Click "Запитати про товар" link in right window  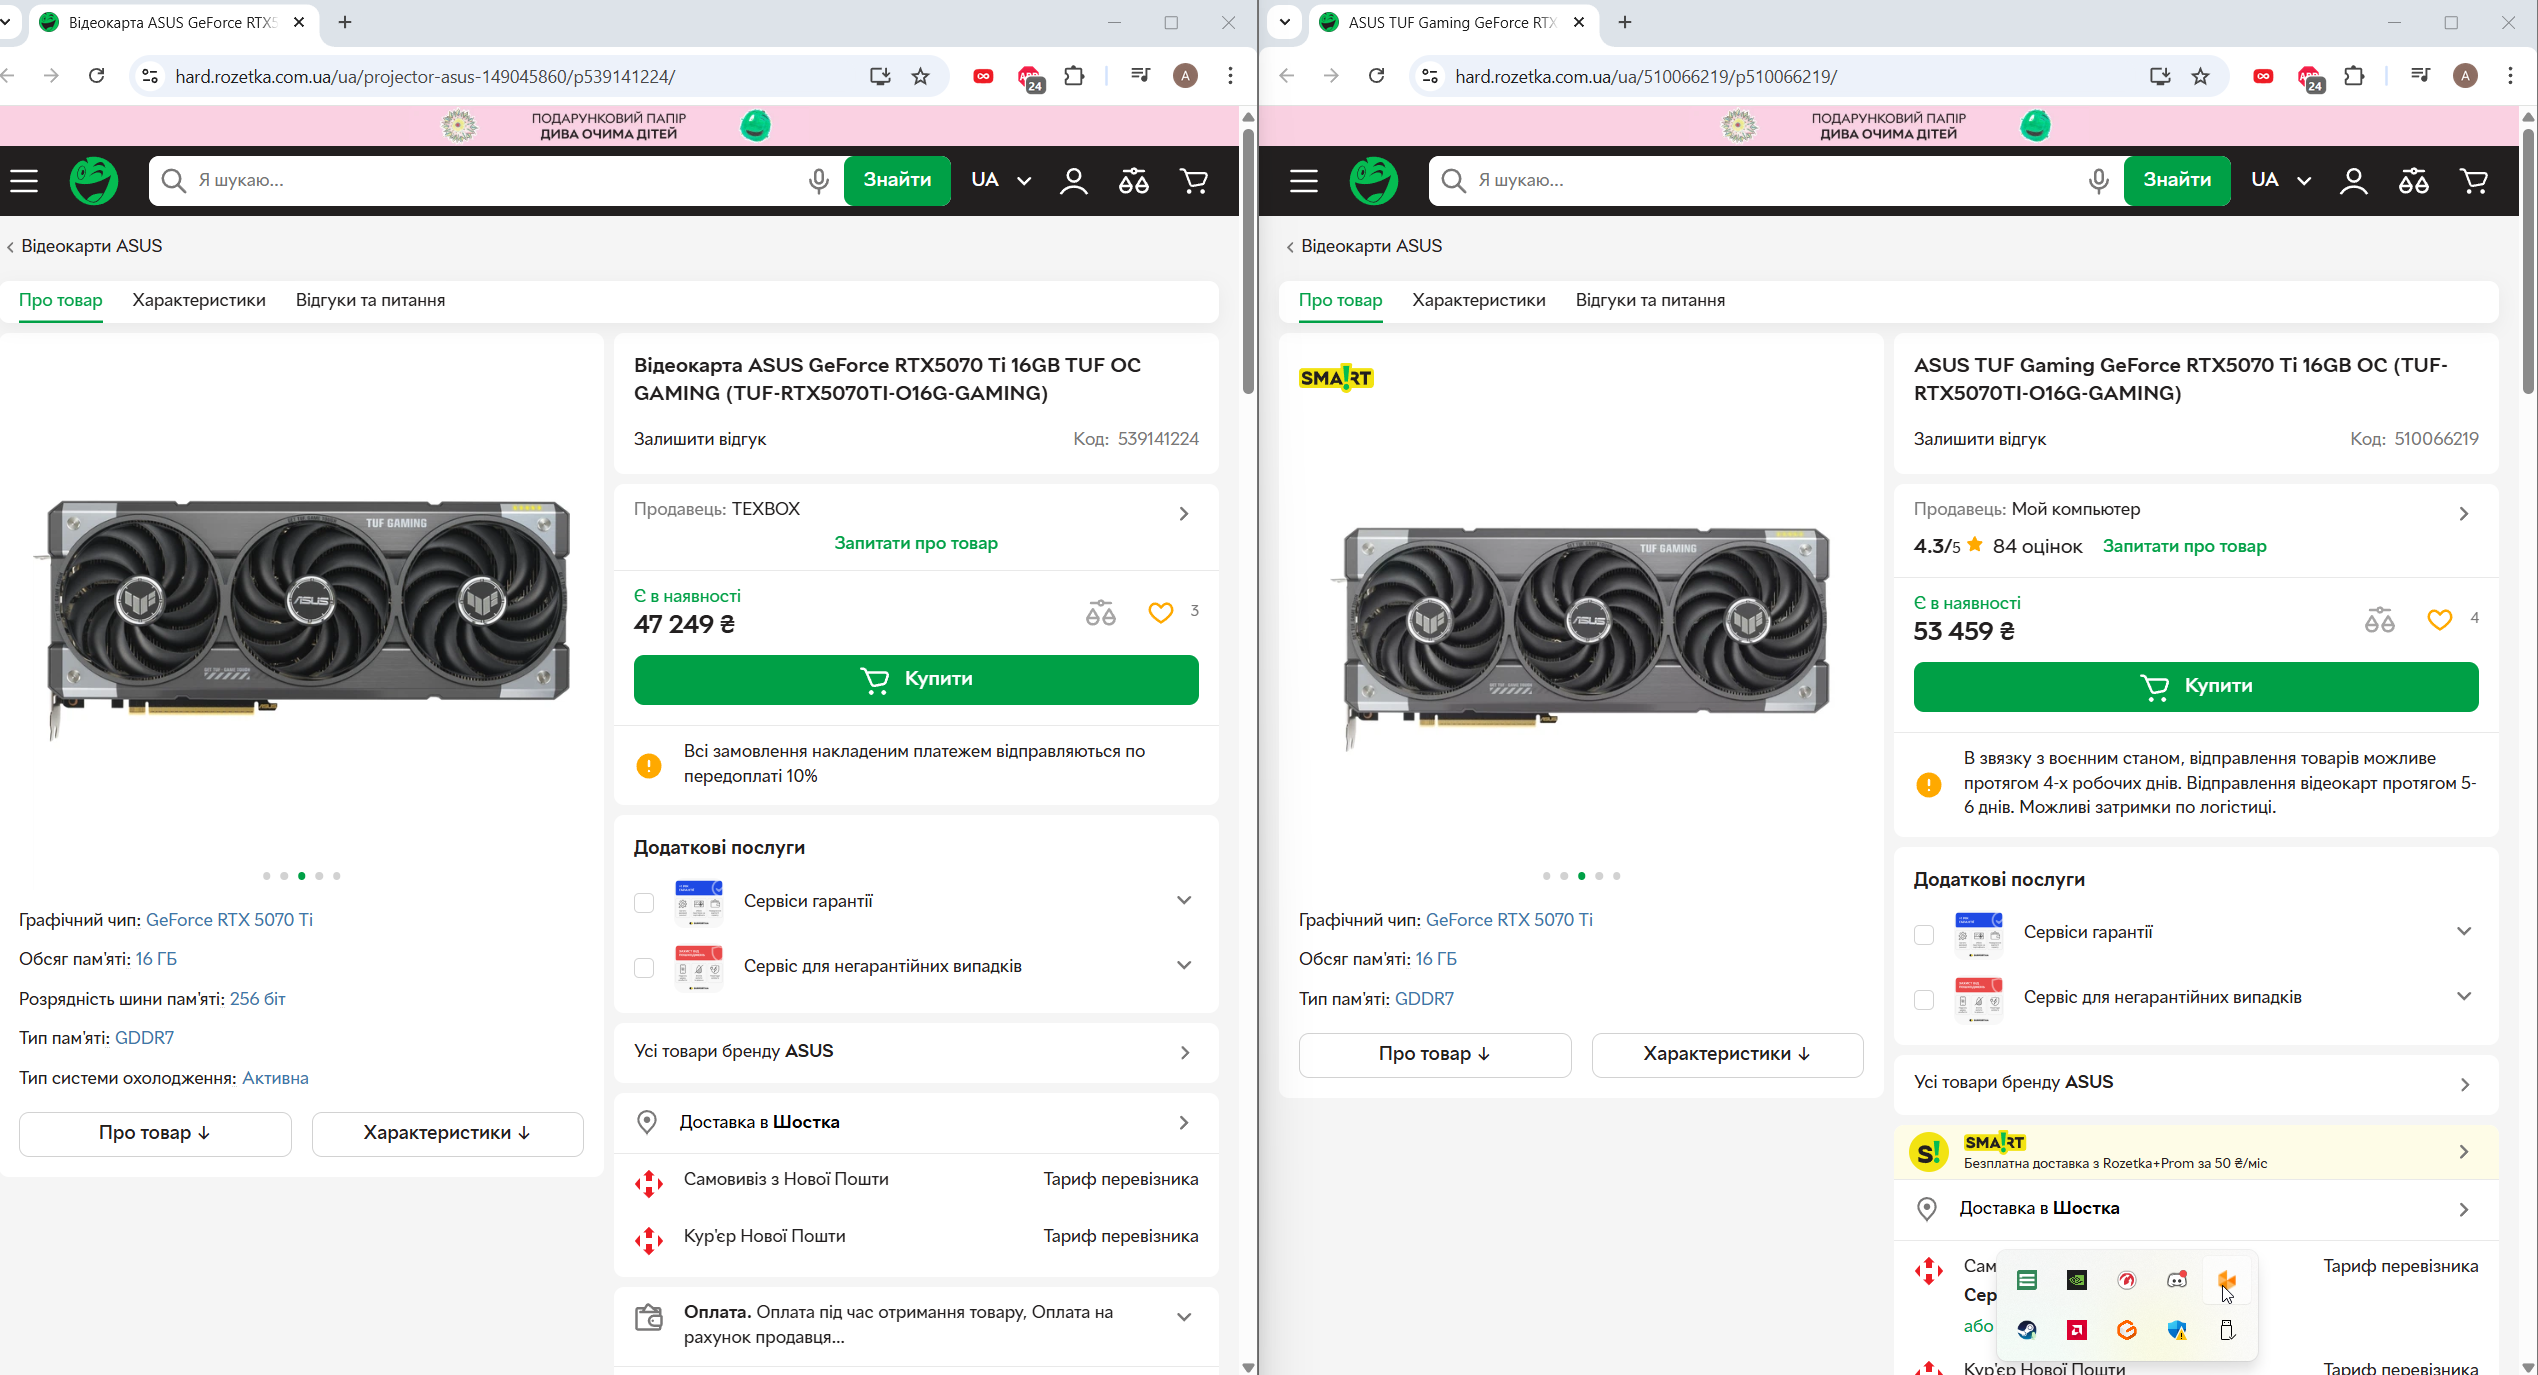(2184, 546)
